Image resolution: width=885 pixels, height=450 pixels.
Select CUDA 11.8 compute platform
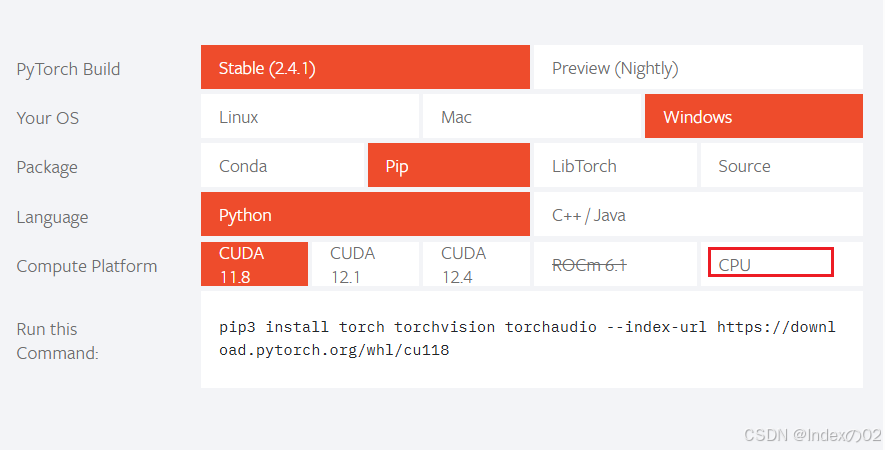point(255,264)
